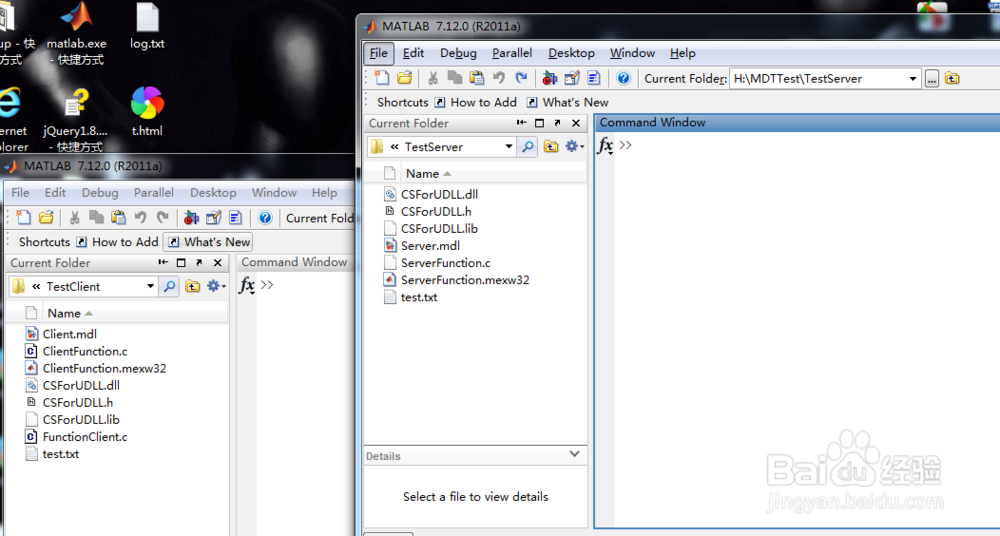Screen dimensions: 1000x536
Task: Select CSForUDLL.h in TestServer folder
Action: point(436,211)
